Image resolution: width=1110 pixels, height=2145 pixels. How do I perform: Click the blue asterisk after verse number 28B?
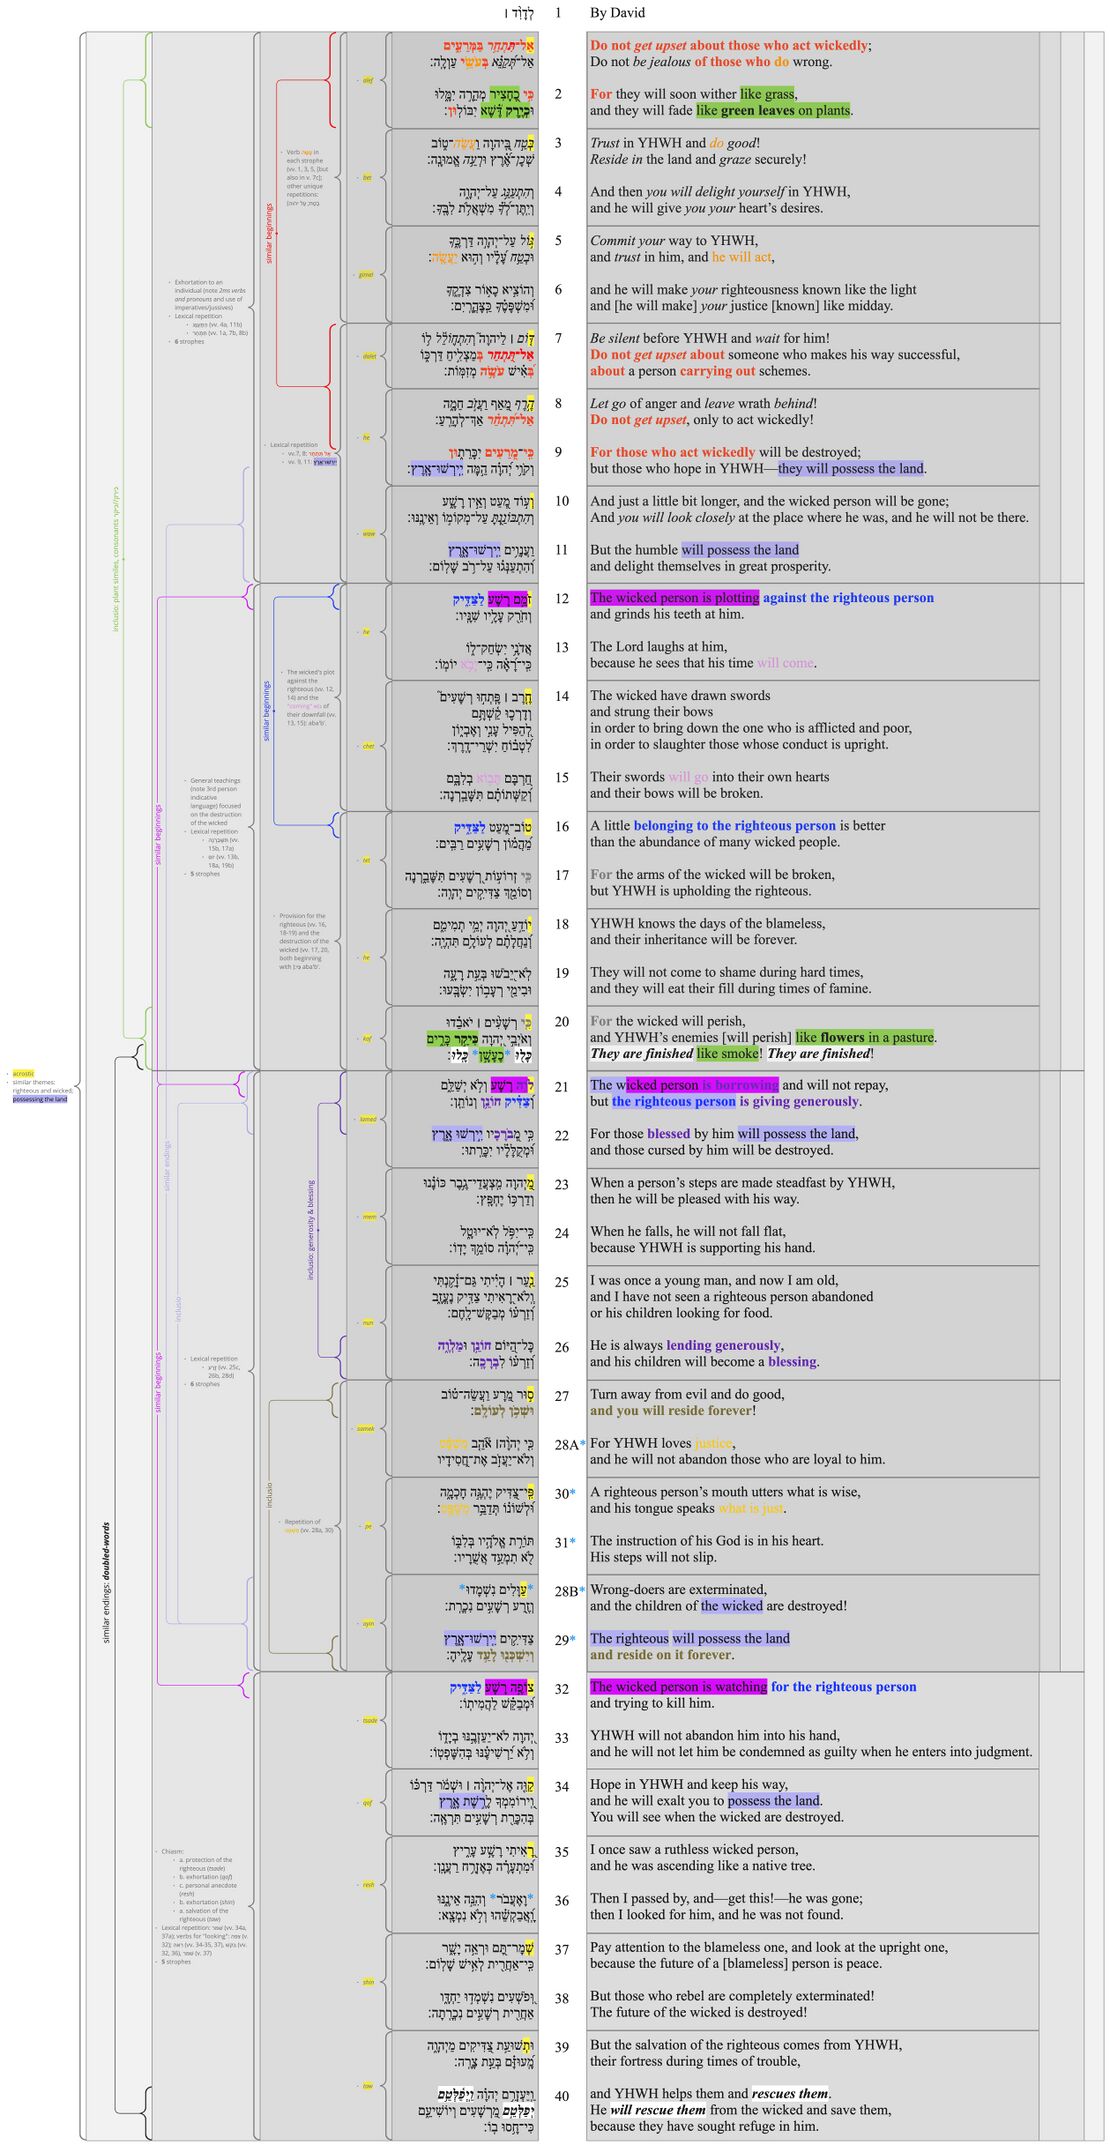click(582, 1590)
